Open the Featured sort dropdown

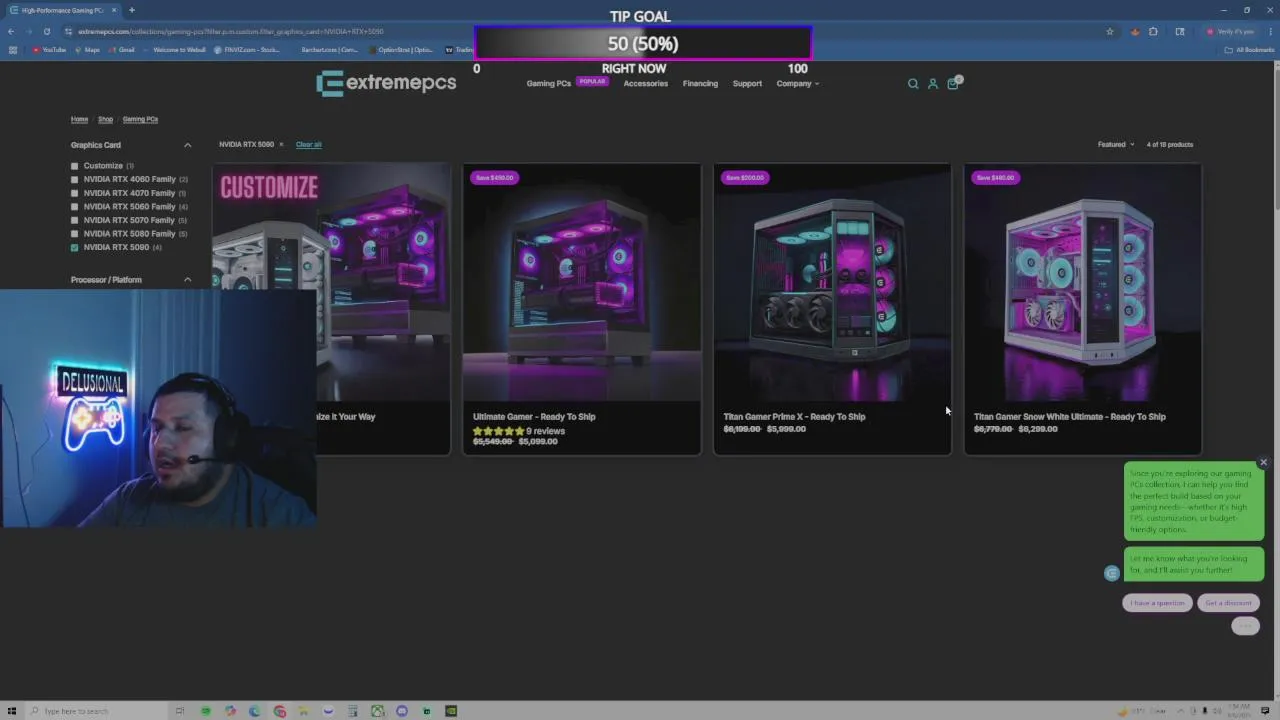(1116, 144)
